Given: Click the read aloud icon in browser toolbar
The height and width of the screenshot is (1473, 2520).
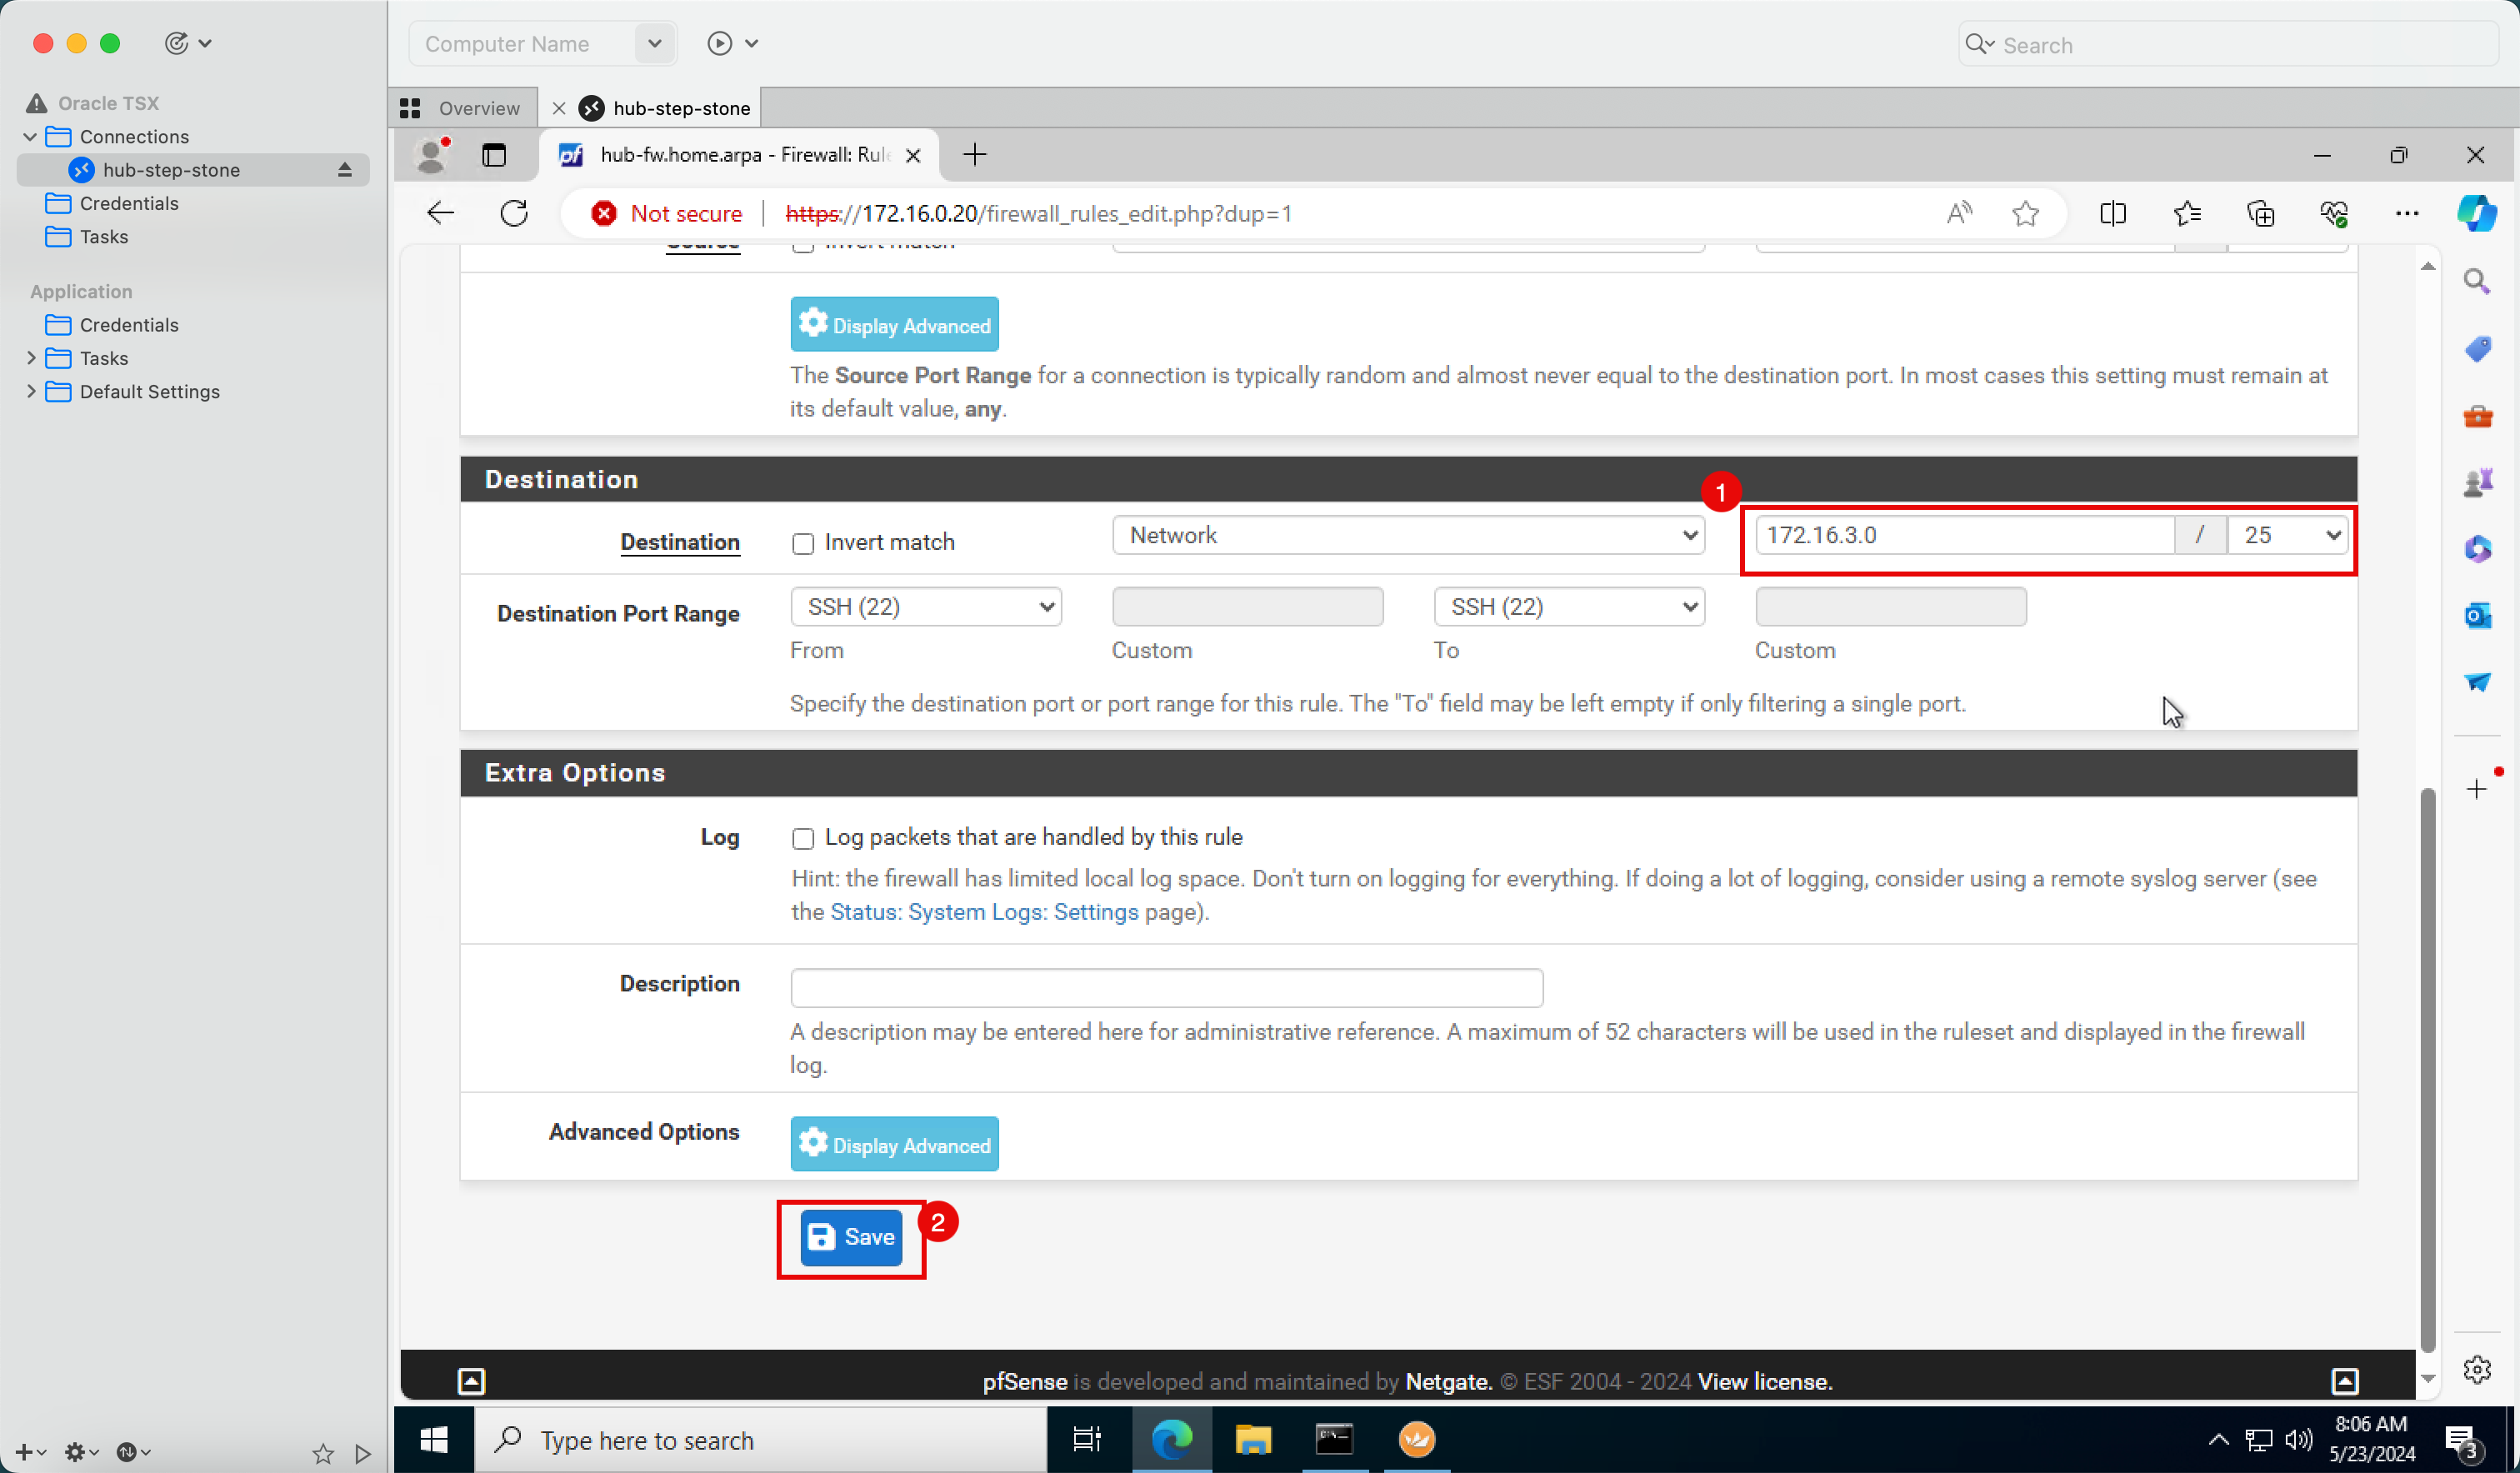Looking at the screenshot, I should click(1961, 214).
